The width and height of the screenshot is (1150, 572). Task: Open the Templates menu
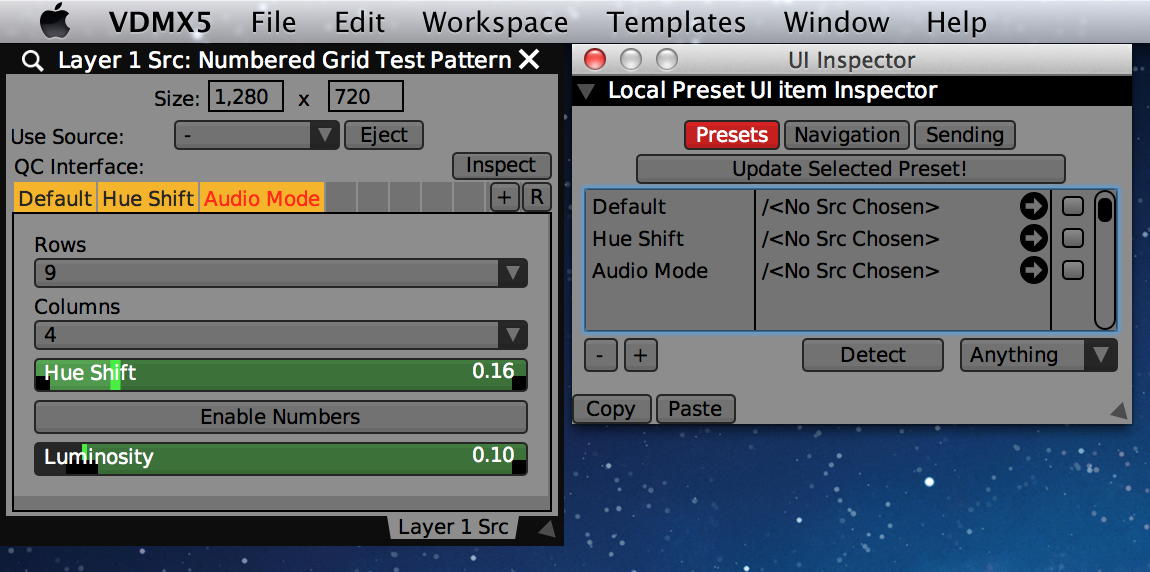(676, 22)
